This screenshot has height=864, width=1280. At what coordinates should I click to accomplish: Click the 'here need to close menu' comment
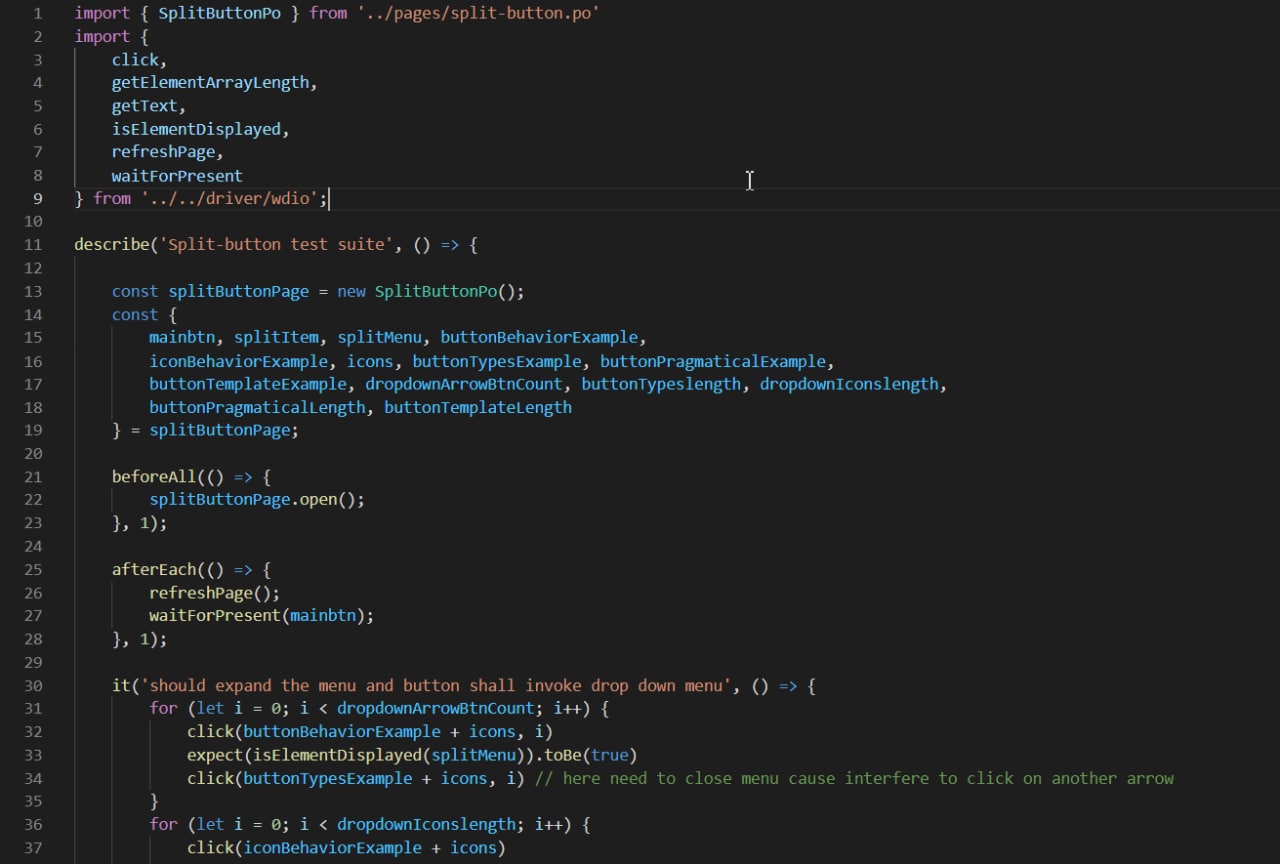pyautogui.click(x=855, y=778)
